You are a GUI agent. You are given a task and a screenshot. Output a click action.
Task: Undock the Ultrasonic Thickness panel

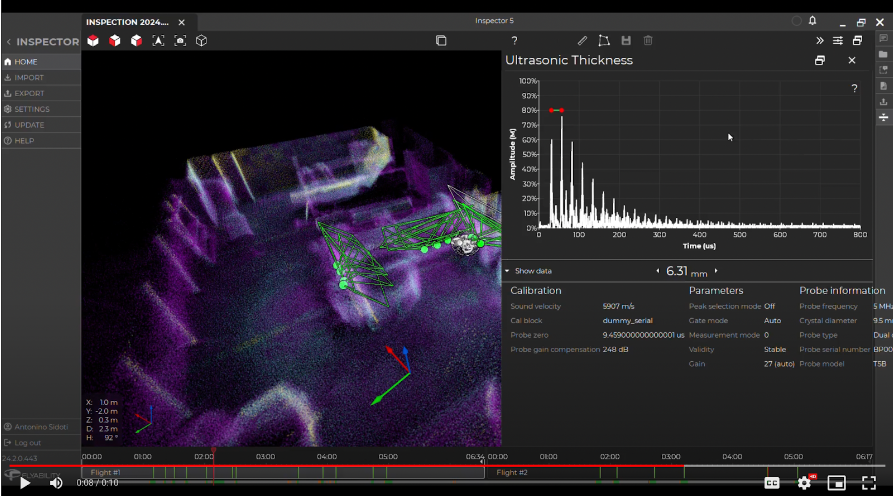point(820,60)
